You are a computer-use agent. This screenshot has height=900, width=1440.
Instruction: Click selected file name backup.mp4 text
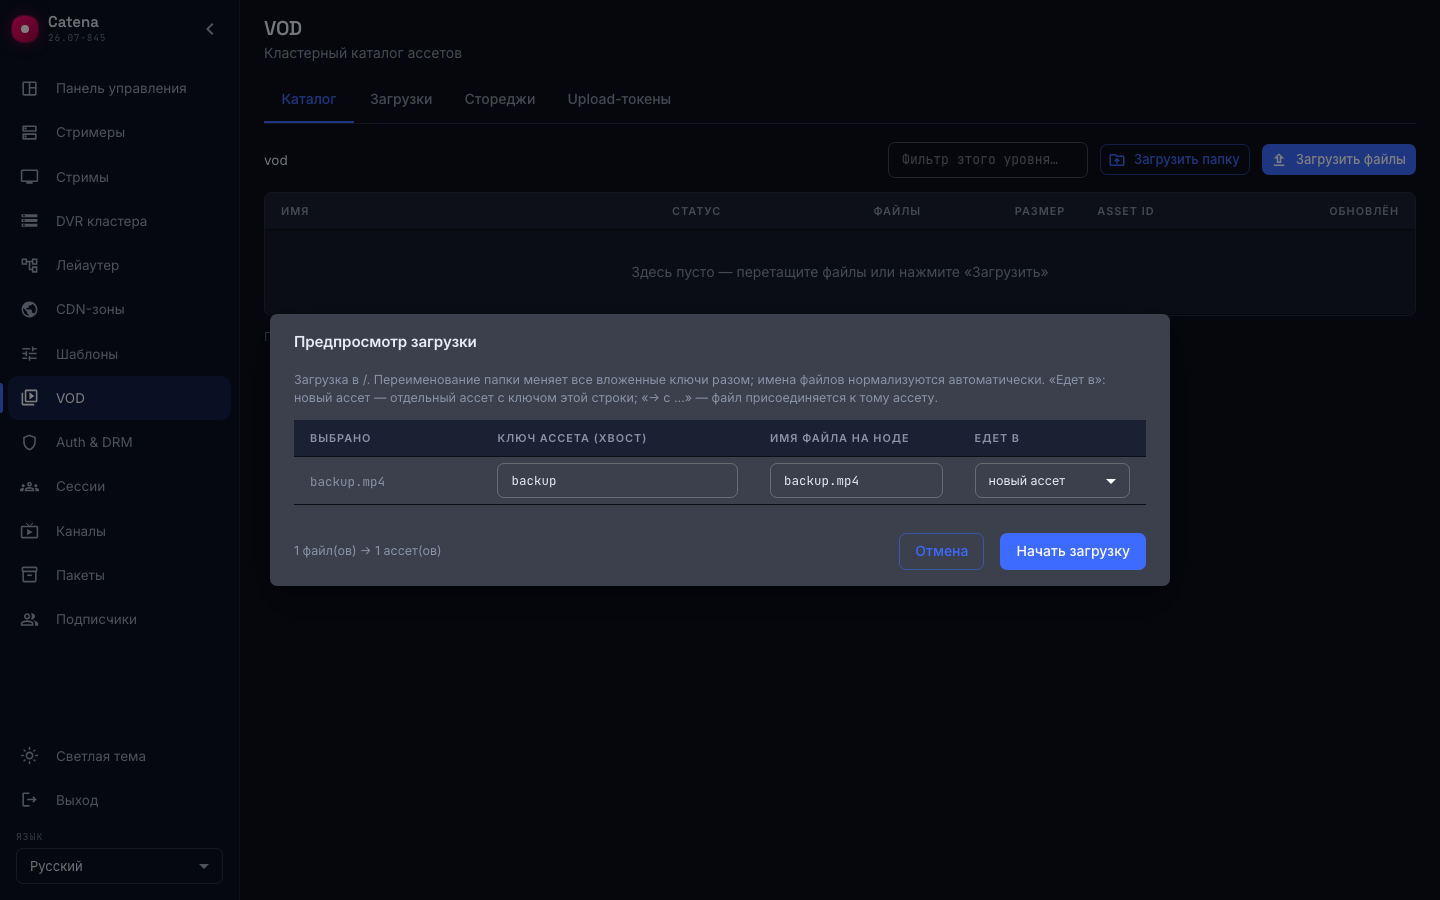point(347,481)
